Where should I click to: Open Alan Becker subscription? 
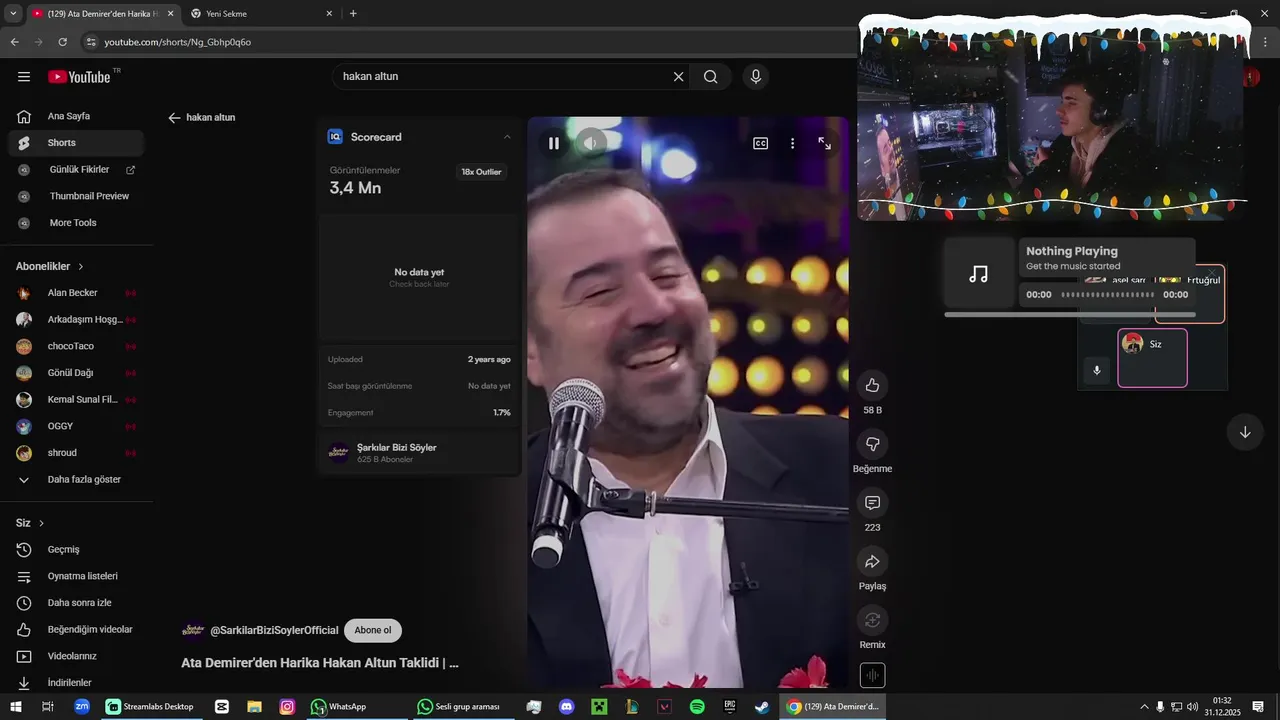[x=76, y=293]
